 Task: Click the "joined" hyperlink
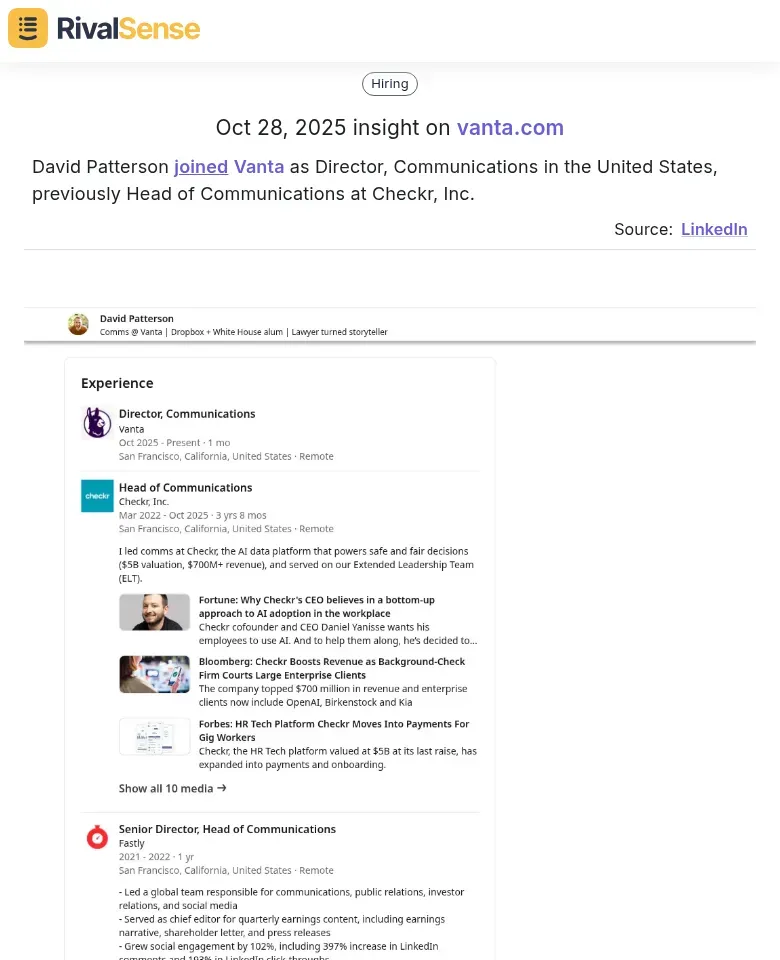(x=201, y=167)
